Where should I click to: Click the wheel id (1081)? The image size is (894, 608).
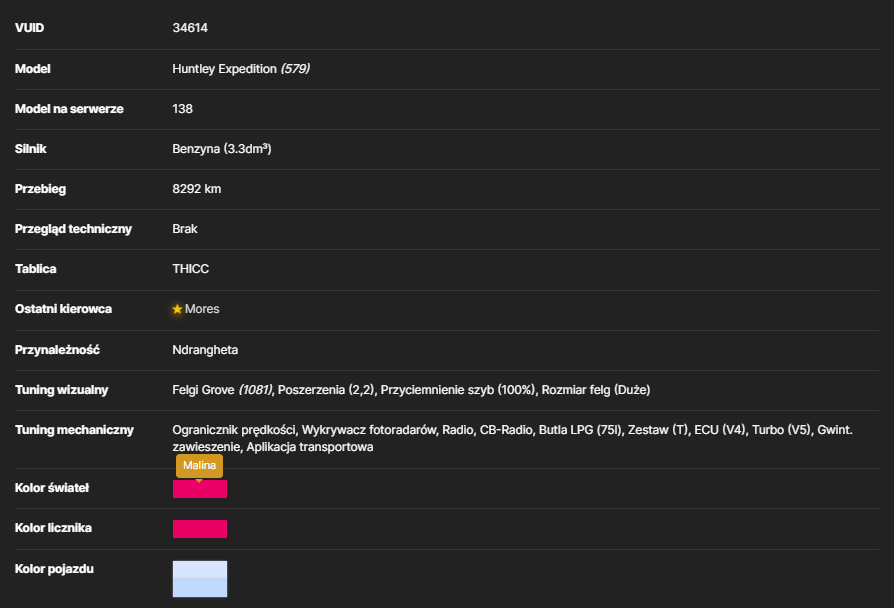[255, 390]
